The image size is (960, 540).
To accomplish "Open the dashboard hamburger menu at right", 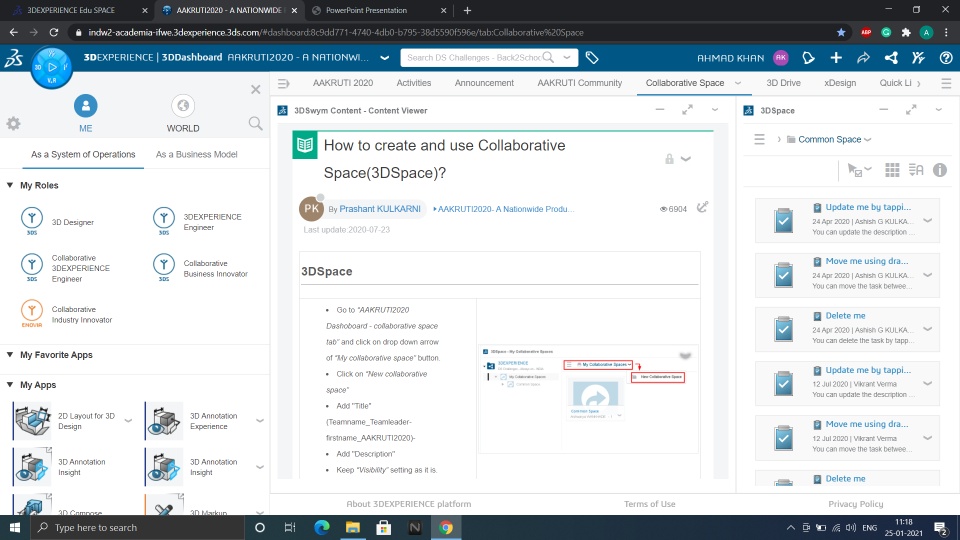I will (946, 83).
